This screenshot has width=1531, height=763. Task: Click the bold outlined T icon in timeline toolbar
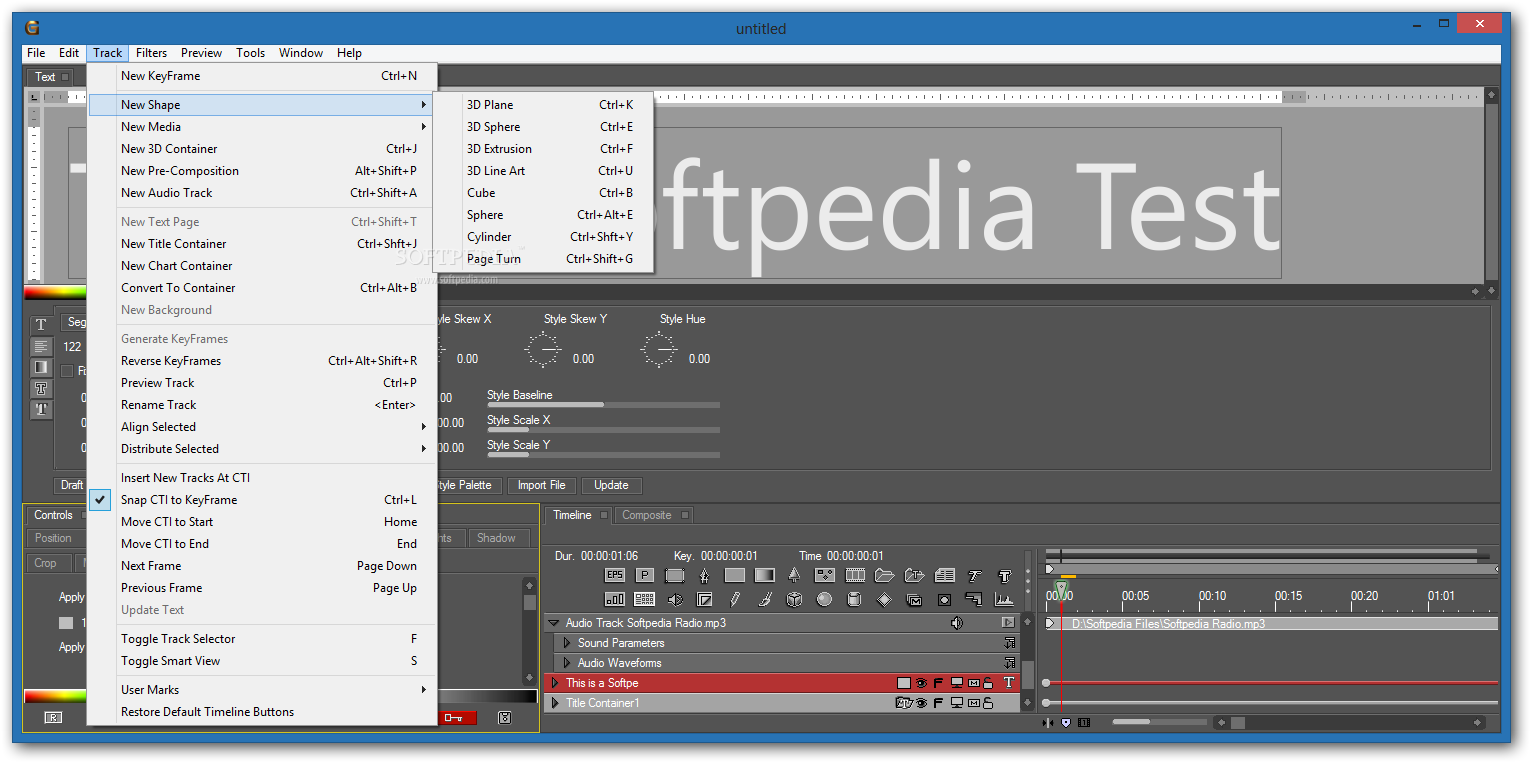[1005, 575]
